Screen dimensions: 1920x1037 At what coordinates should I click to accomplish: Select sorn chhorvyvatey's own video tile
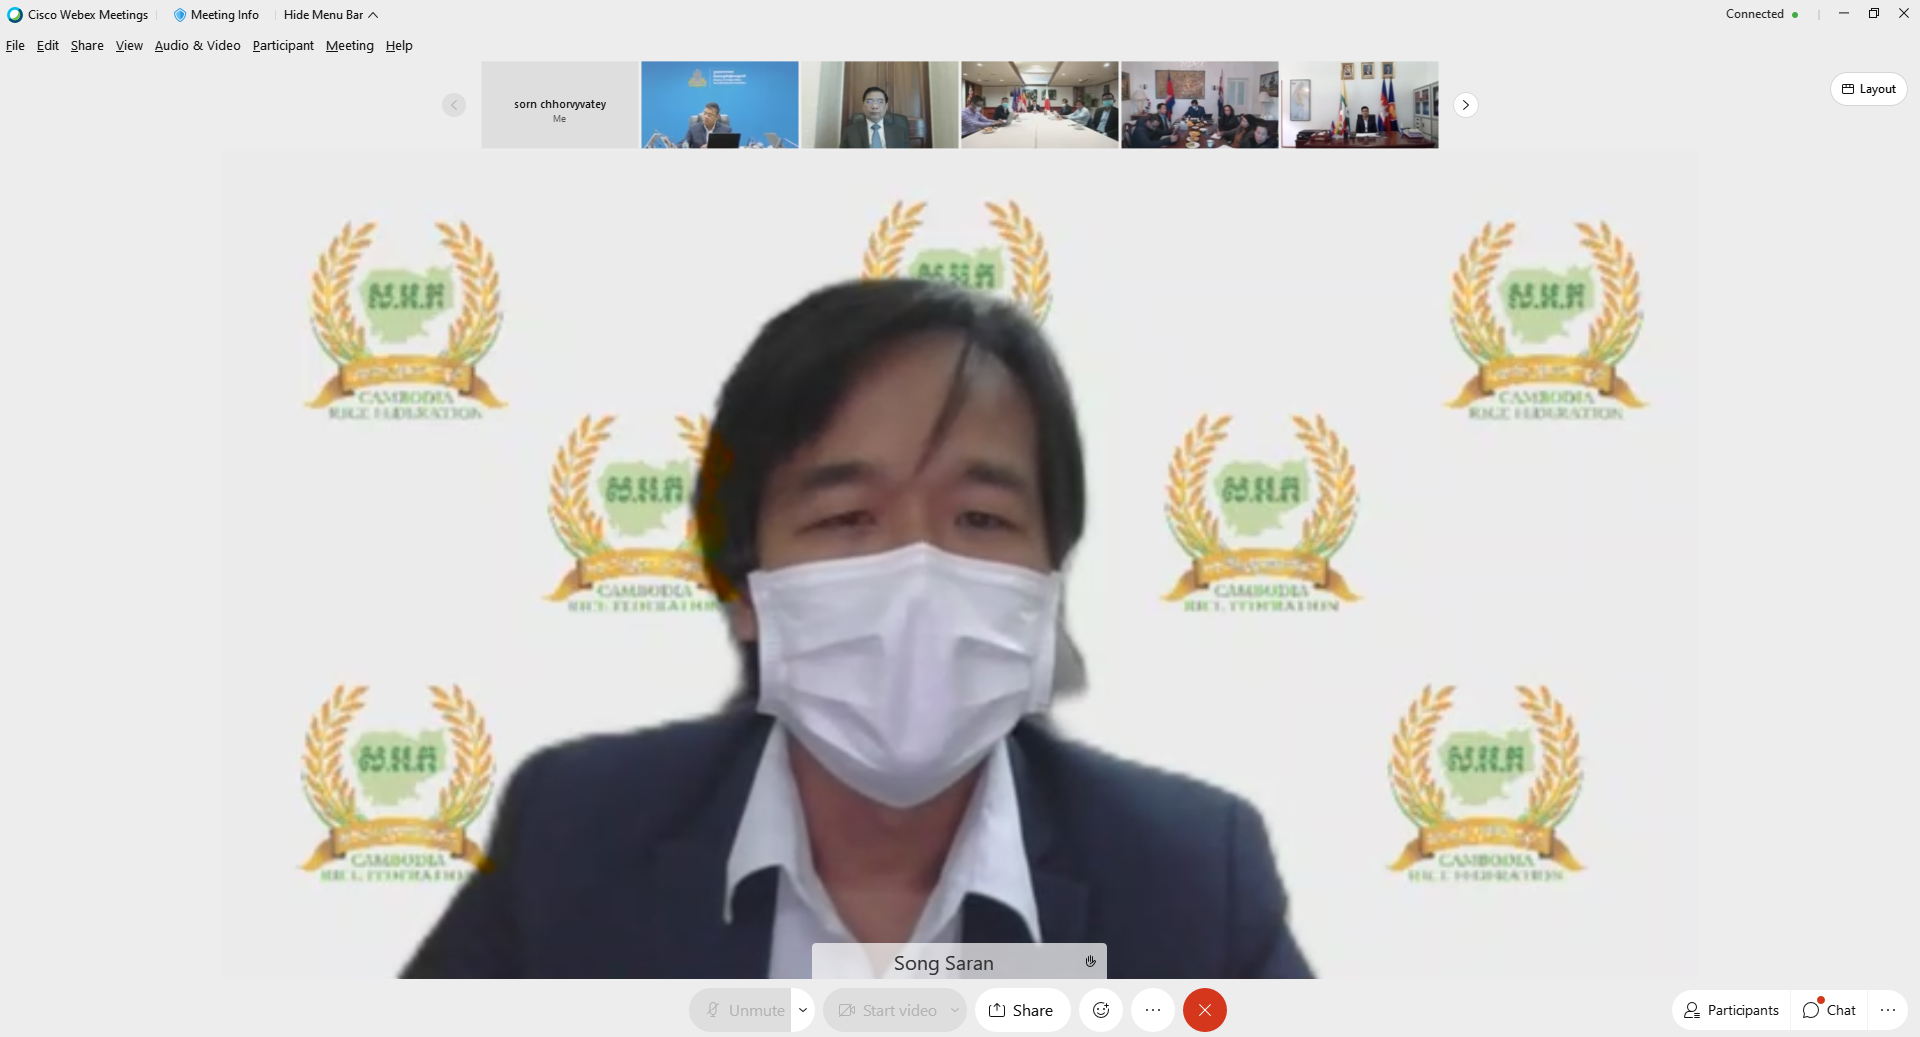[560, 105]
